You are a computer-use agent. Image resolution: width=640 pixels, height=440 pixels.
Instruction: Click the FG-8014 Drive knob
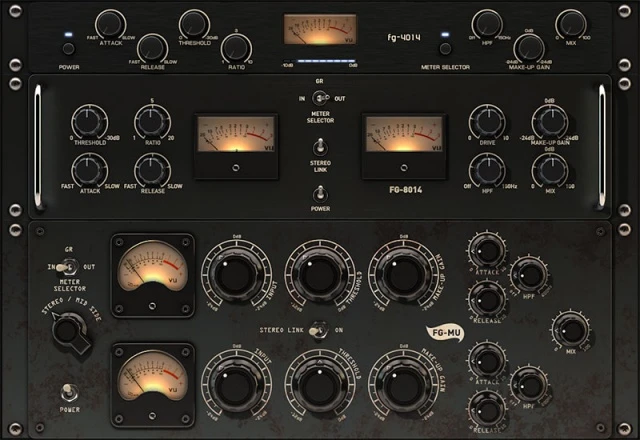pyautogui.click(x=486, y=122)
